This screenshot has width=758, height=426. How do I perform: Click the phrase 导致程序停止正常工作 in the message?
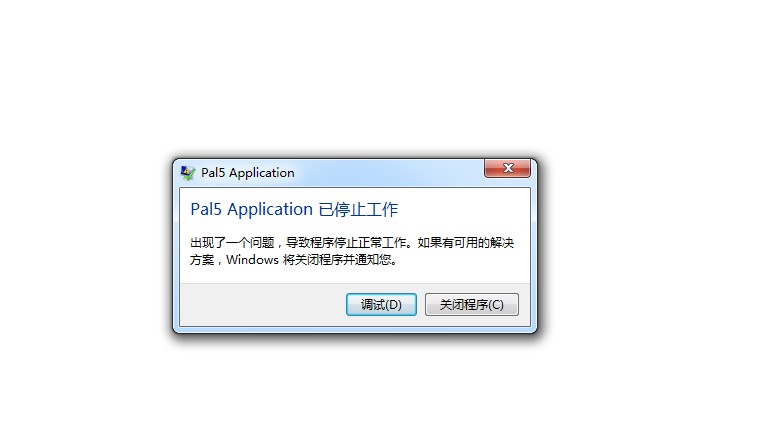346,242
